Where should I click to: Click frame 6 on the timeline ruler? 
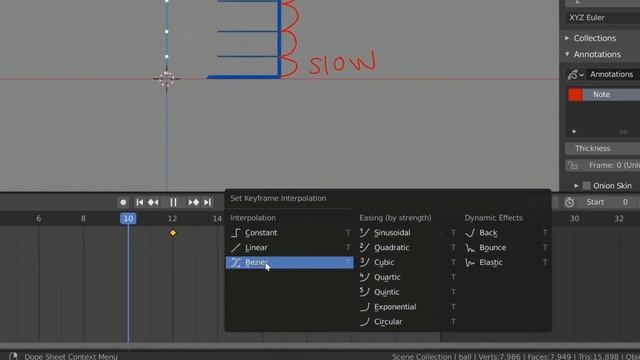[38, 218]
